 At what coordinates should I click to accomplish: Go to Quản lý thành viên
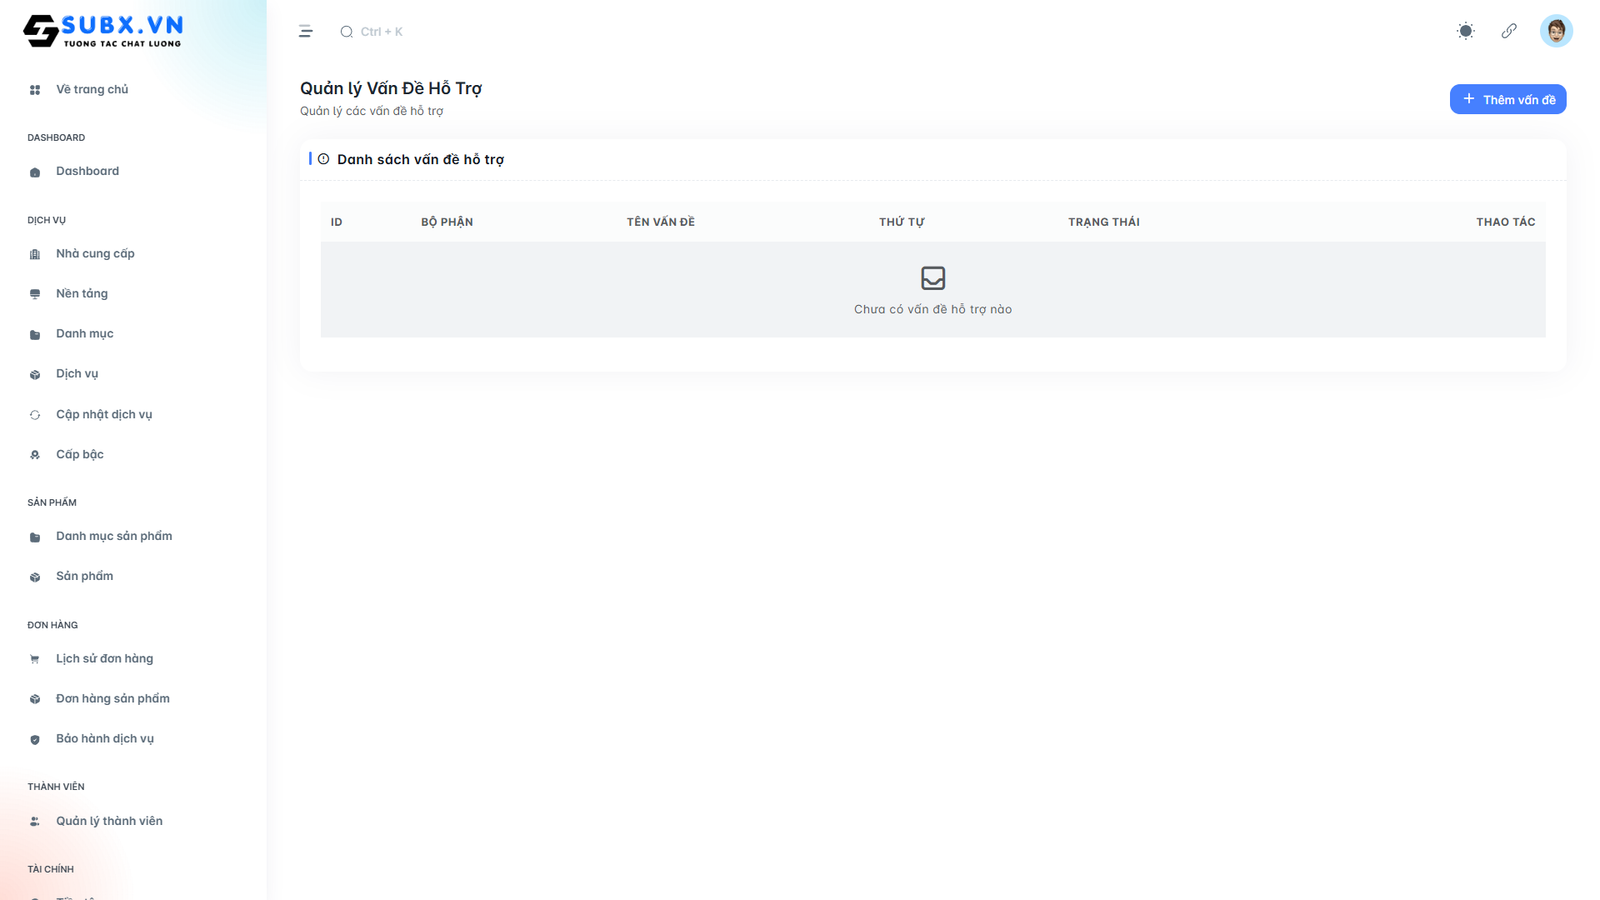coord(108,821)
